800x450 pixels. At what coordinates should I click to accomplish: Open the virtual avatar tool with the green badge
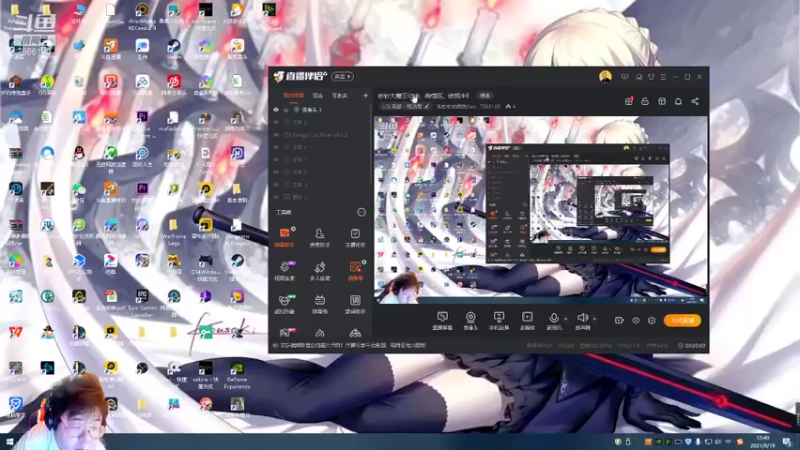pos(285,304)
